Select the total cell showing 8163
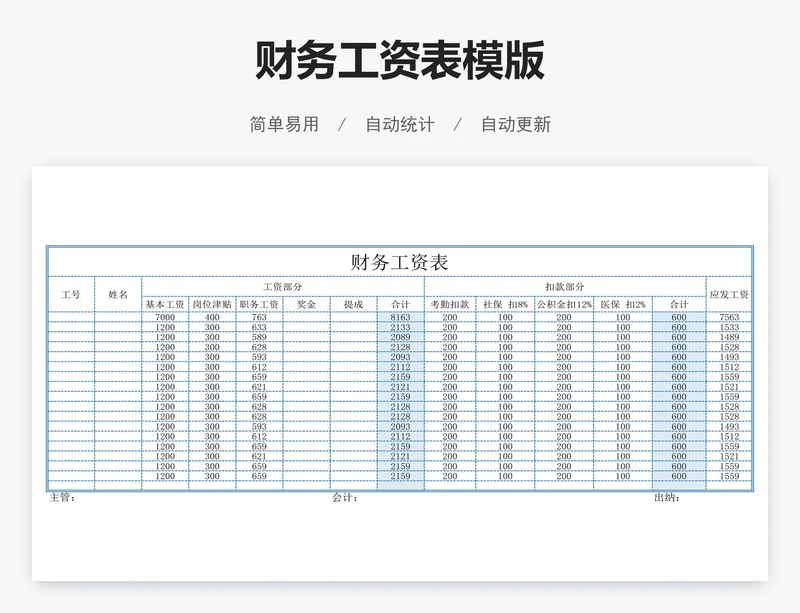This screenshot has height=613, width=800. click(x=401, y=317)
